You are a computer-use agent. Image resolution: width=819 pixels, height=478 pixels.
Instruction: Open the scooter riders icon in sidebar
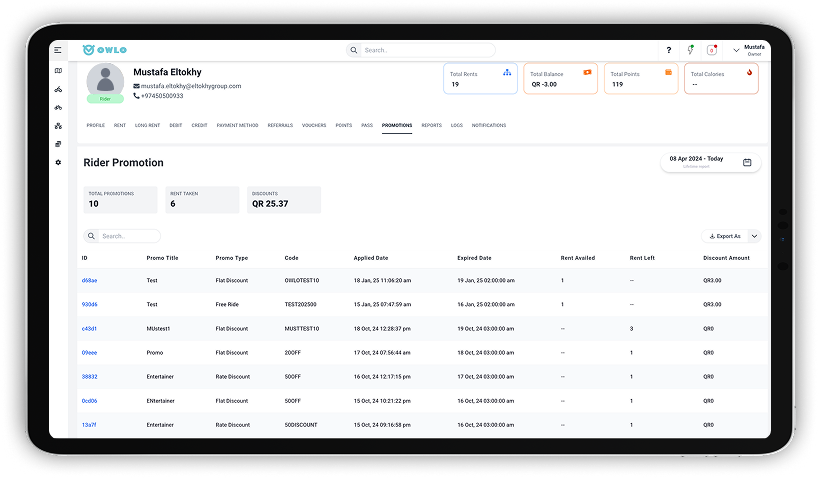(58, 89)
